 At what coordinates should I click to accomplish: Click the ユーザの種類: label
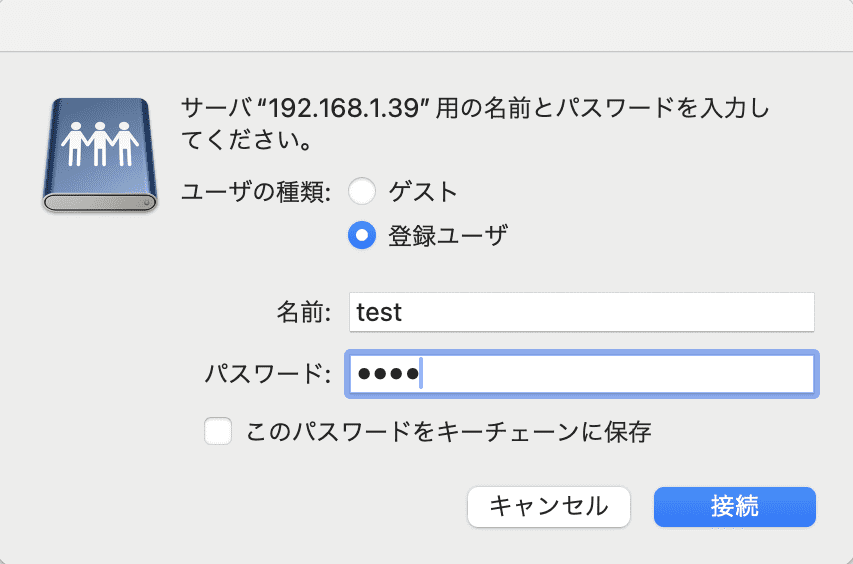[x=256, y=192]
